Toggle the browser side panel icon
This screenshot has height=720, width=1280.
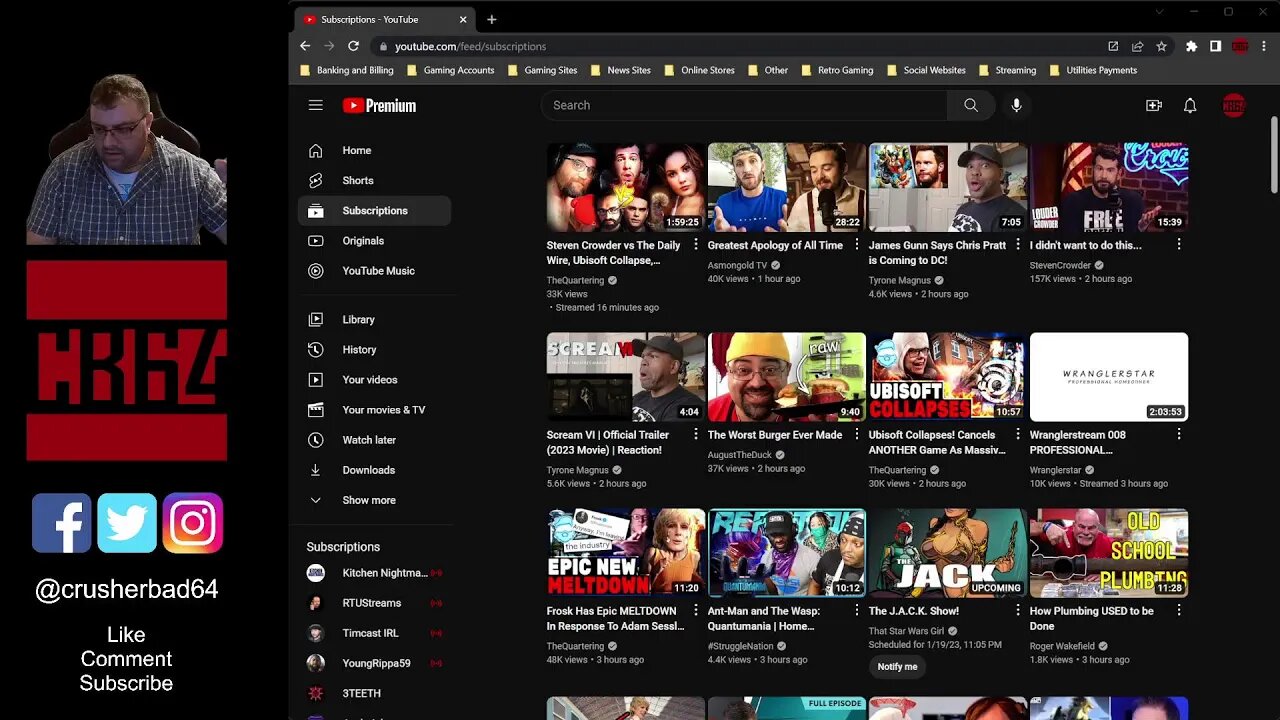click(1215, 46)
